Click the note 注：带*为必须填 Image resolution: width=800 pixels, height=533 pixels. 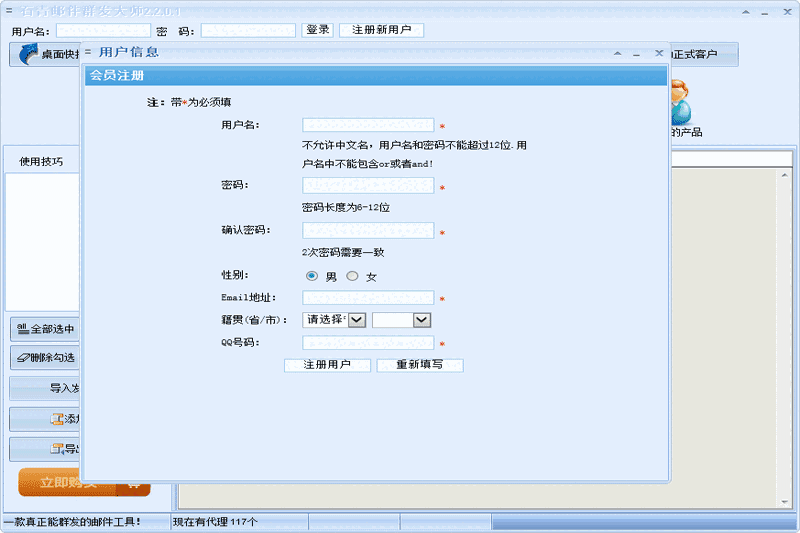(189, 103)
